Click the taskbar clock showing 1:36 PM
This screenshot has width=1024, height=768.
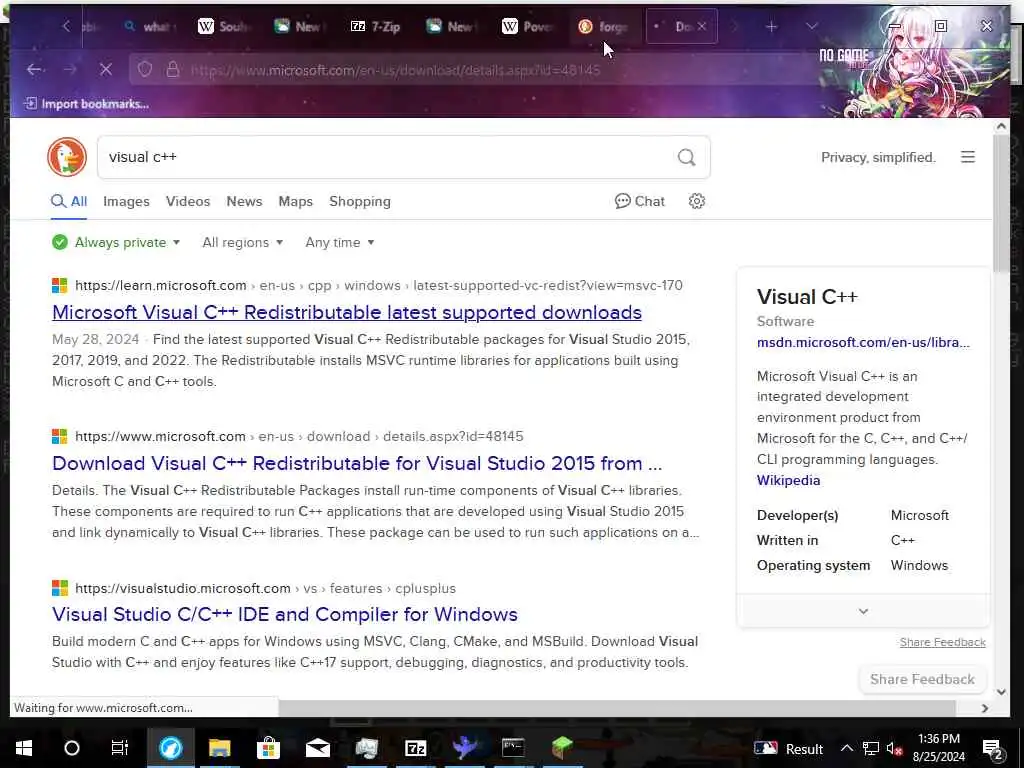(x=938, y=748)
